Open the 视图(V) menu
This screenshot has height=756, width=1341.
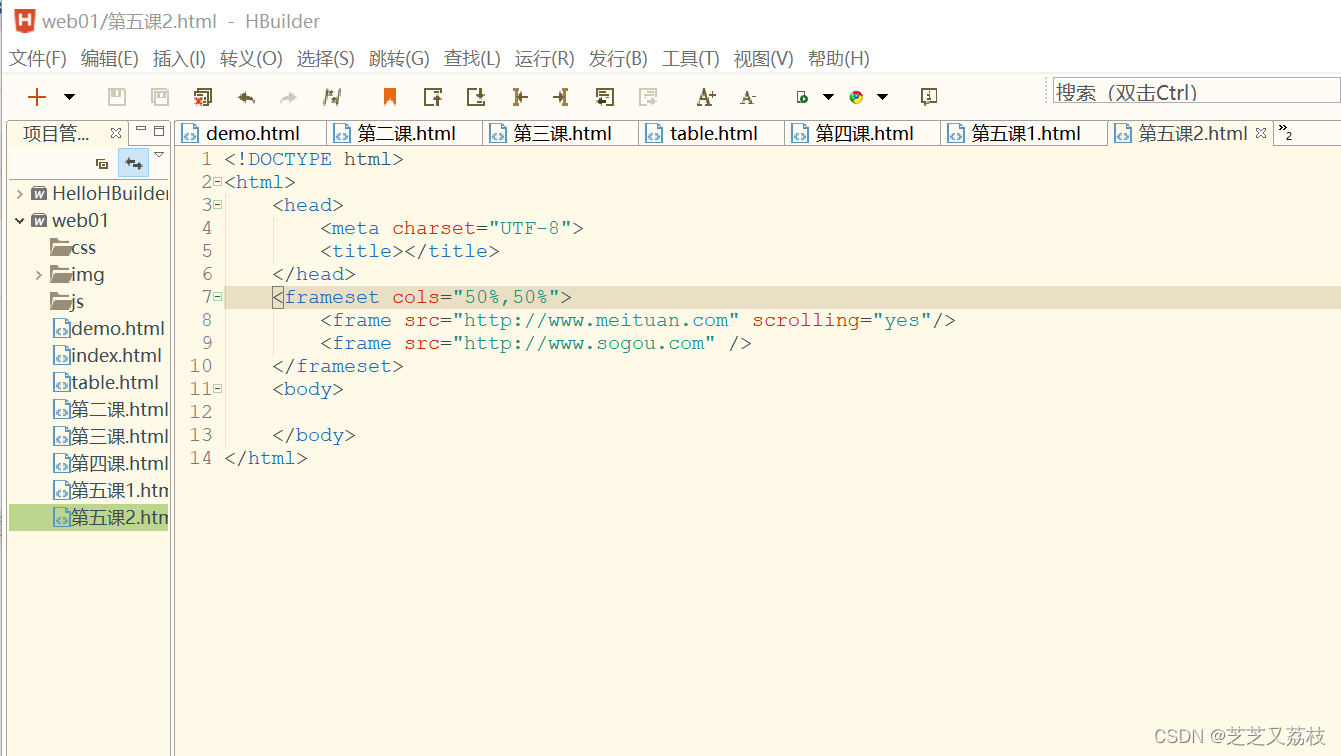pos(764,59)
